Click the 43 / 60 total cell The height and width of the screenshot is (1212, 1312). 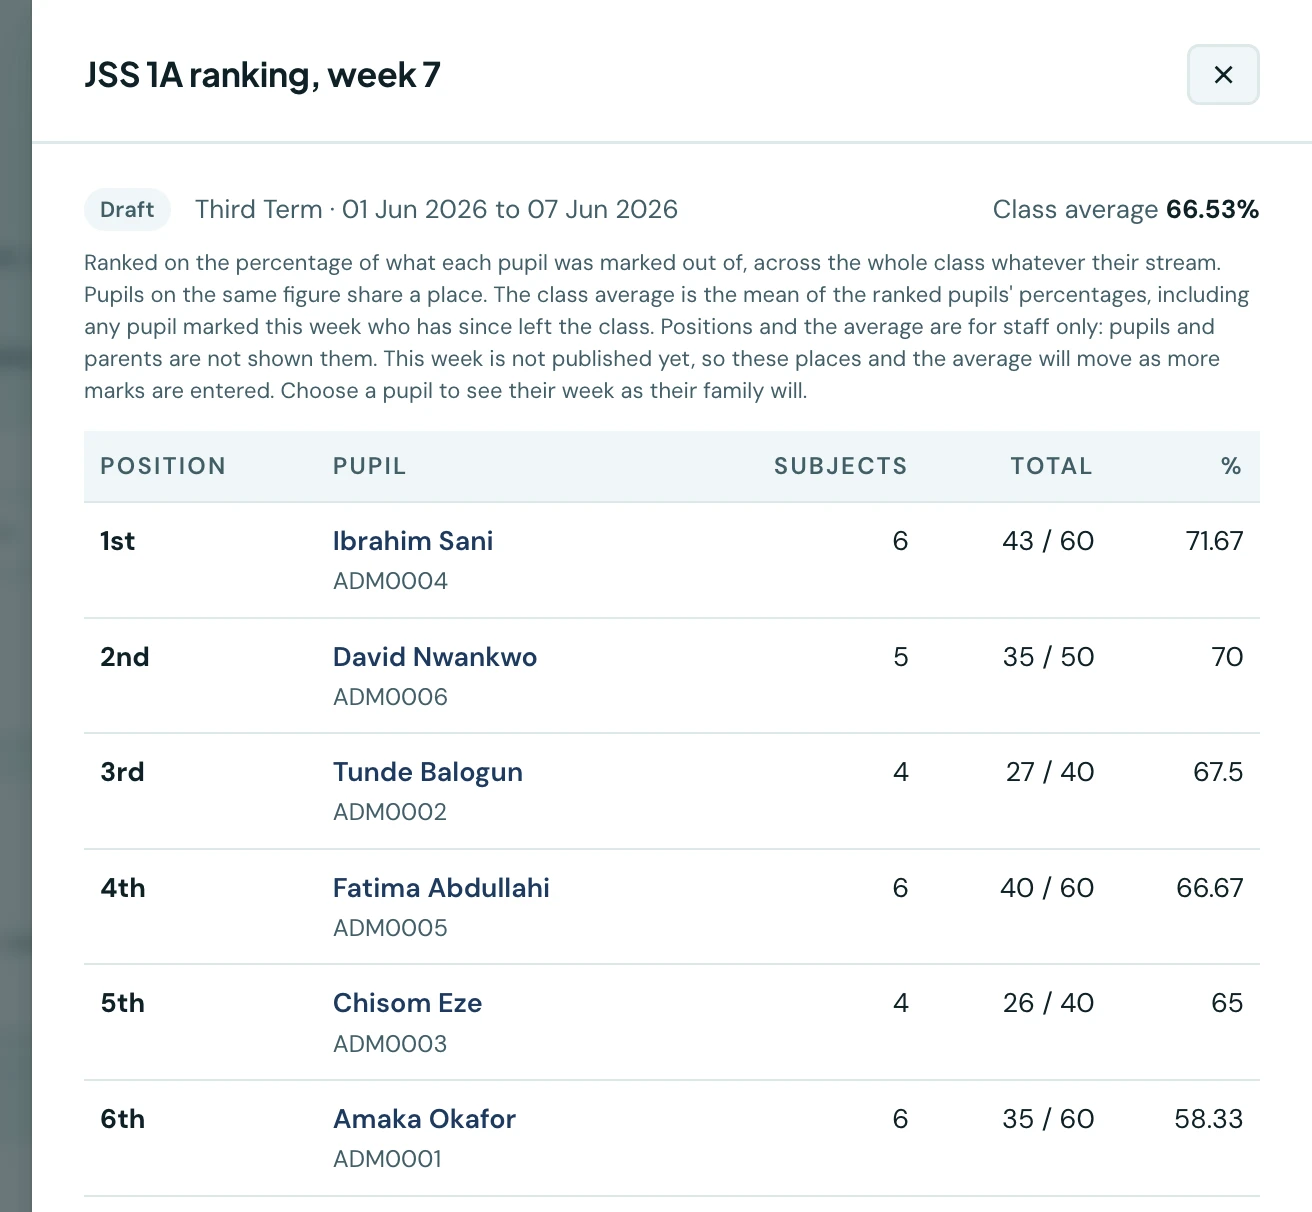click(x=1048, y=541)
